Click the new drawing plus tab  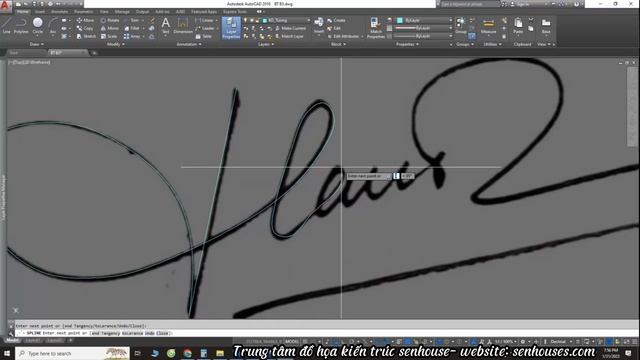coord(93,53)
